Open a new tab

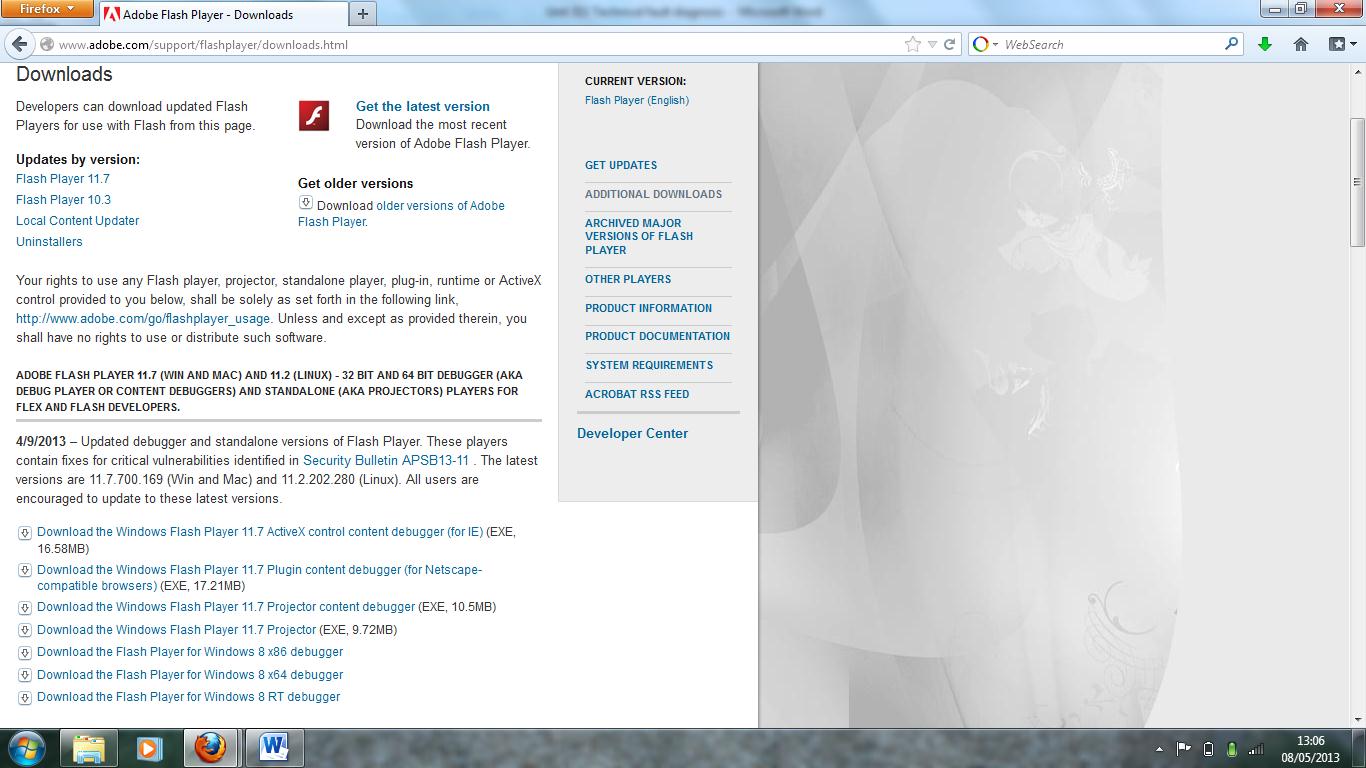point(362,14)
